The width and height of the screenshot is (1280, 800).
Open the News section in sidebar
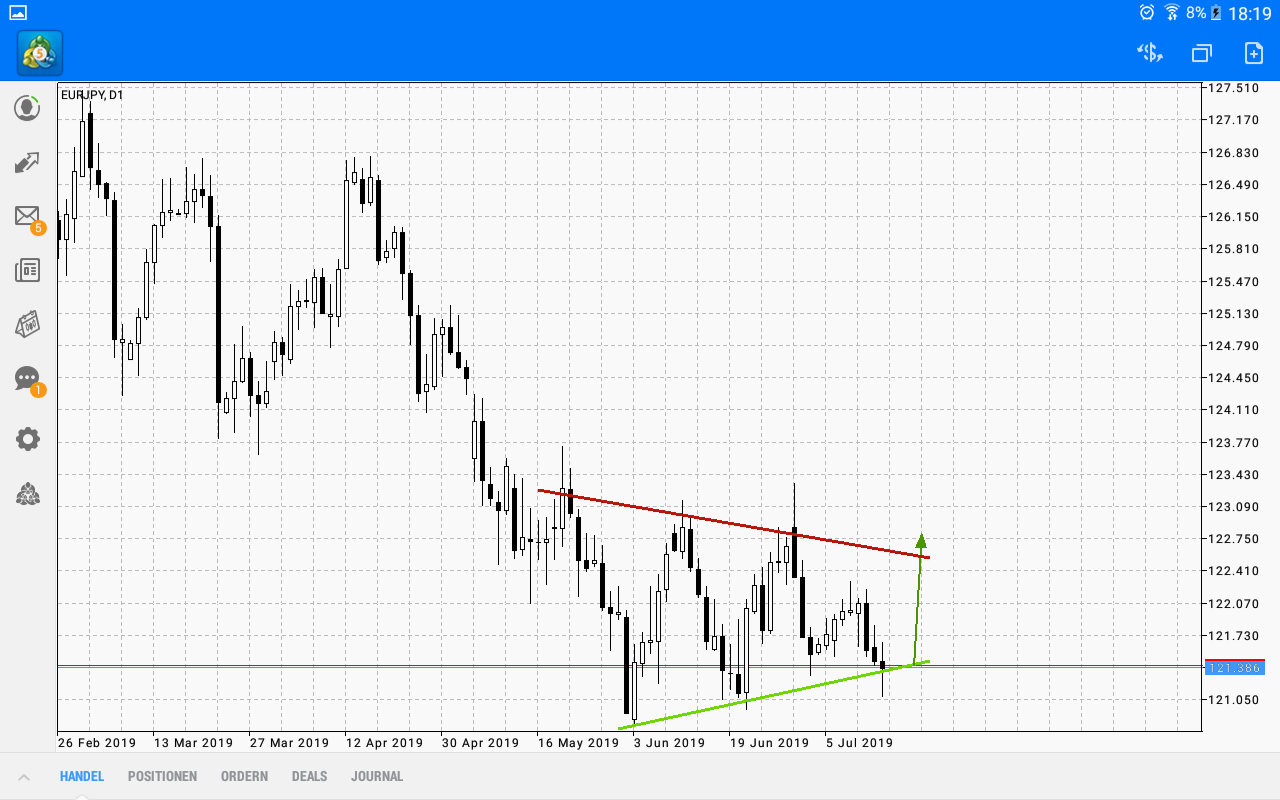click(x=27, y=270)
